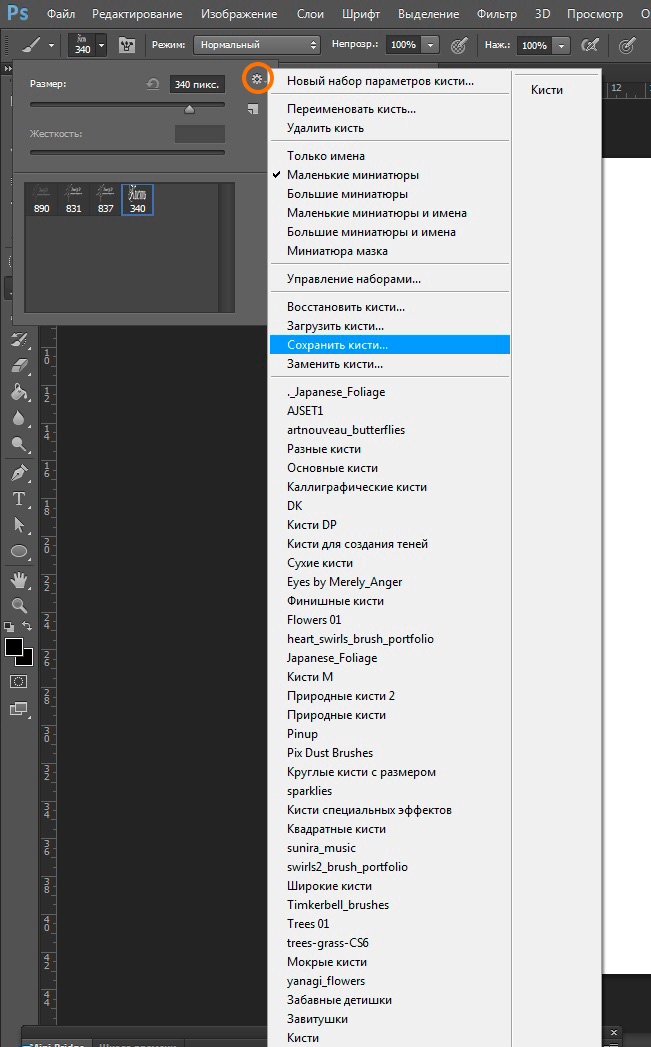
Task: Select the Zoom tool
Action: pyautogui.click(x=19, y=606)
